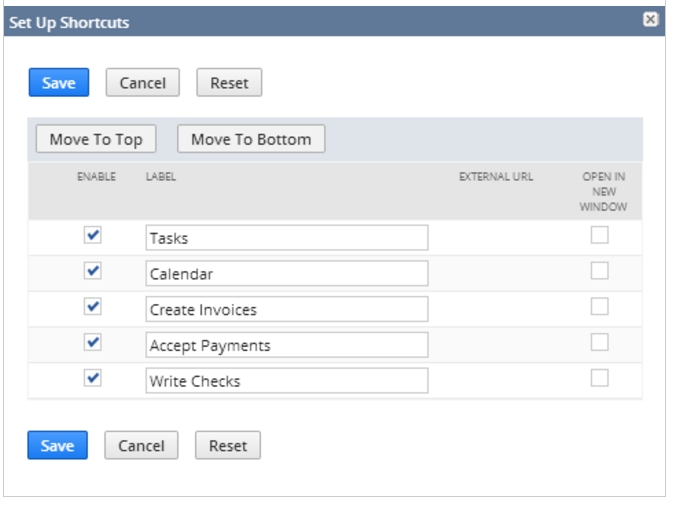The width and height of the screenshot is (675, 507).
Task: Focus the Create Invoices label field
Action: [286, 310]
